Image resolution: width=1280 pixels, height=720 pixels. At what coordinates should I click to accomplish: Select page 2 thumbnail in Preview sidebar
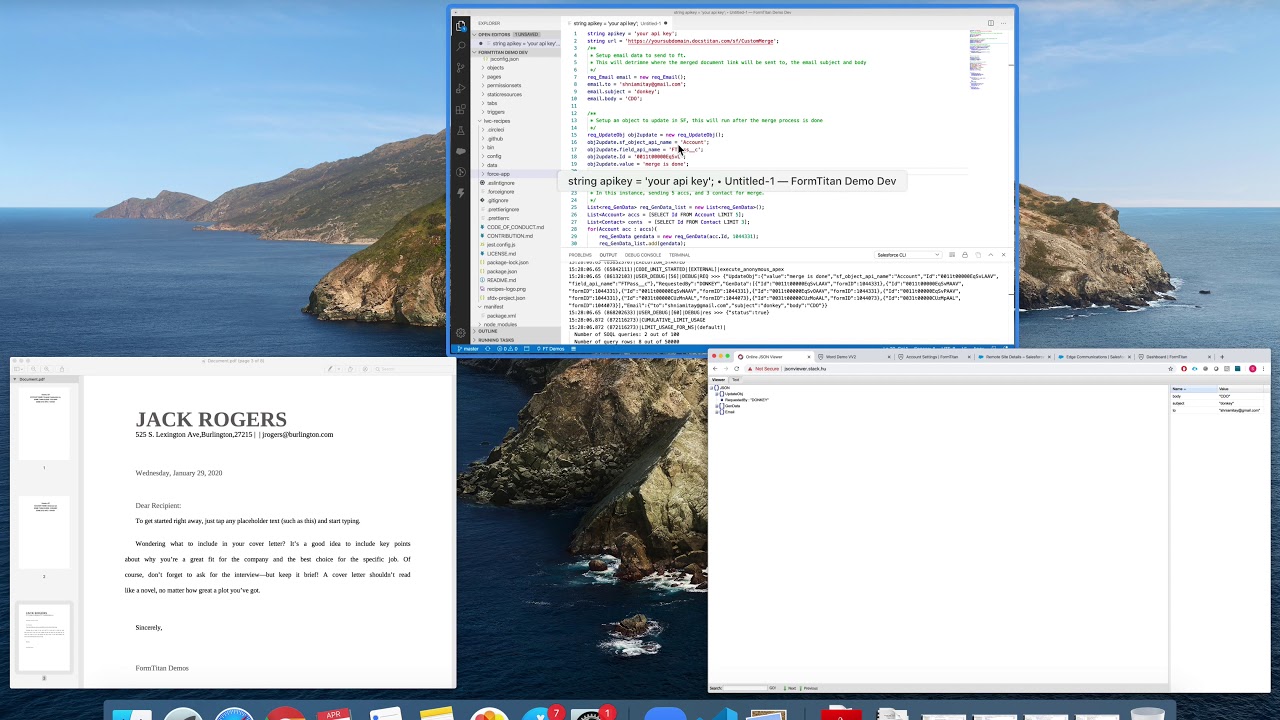pos(44,532)
